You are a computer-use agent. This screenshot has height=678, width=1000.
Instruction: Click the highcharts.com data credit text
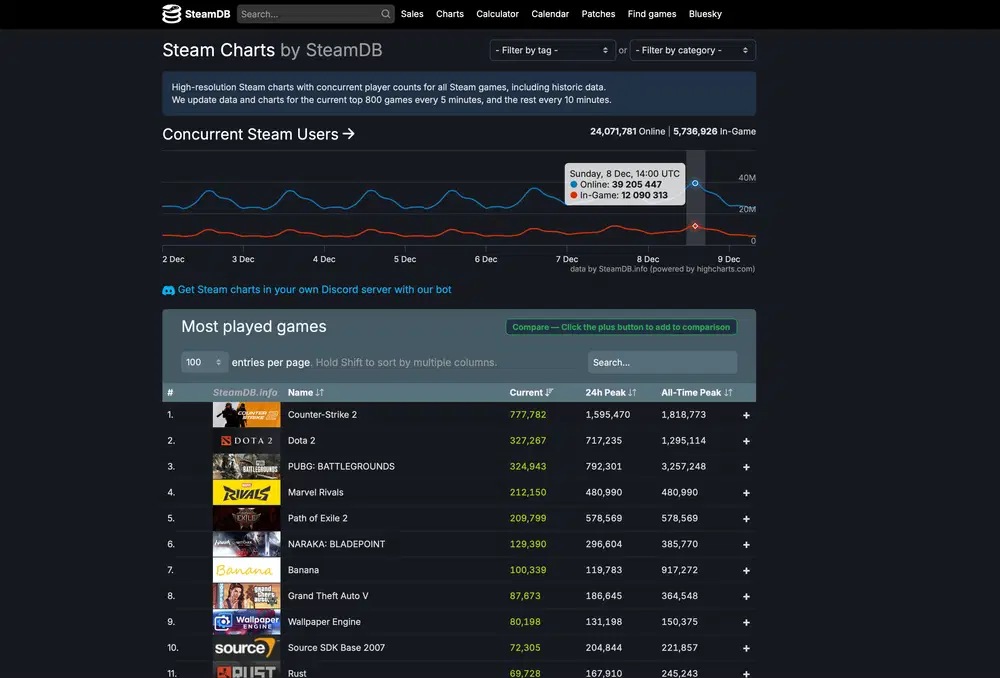point(662,269)
